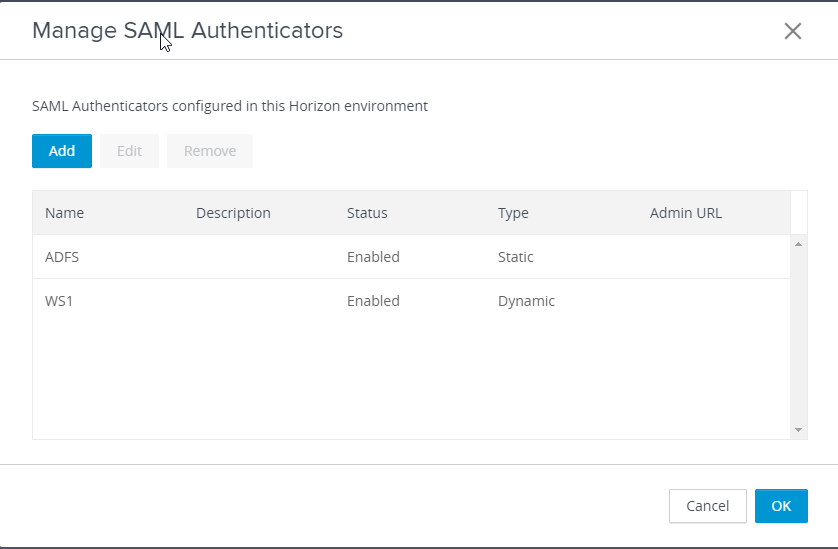Select the ADFS authenticator row

pos(412,257)
